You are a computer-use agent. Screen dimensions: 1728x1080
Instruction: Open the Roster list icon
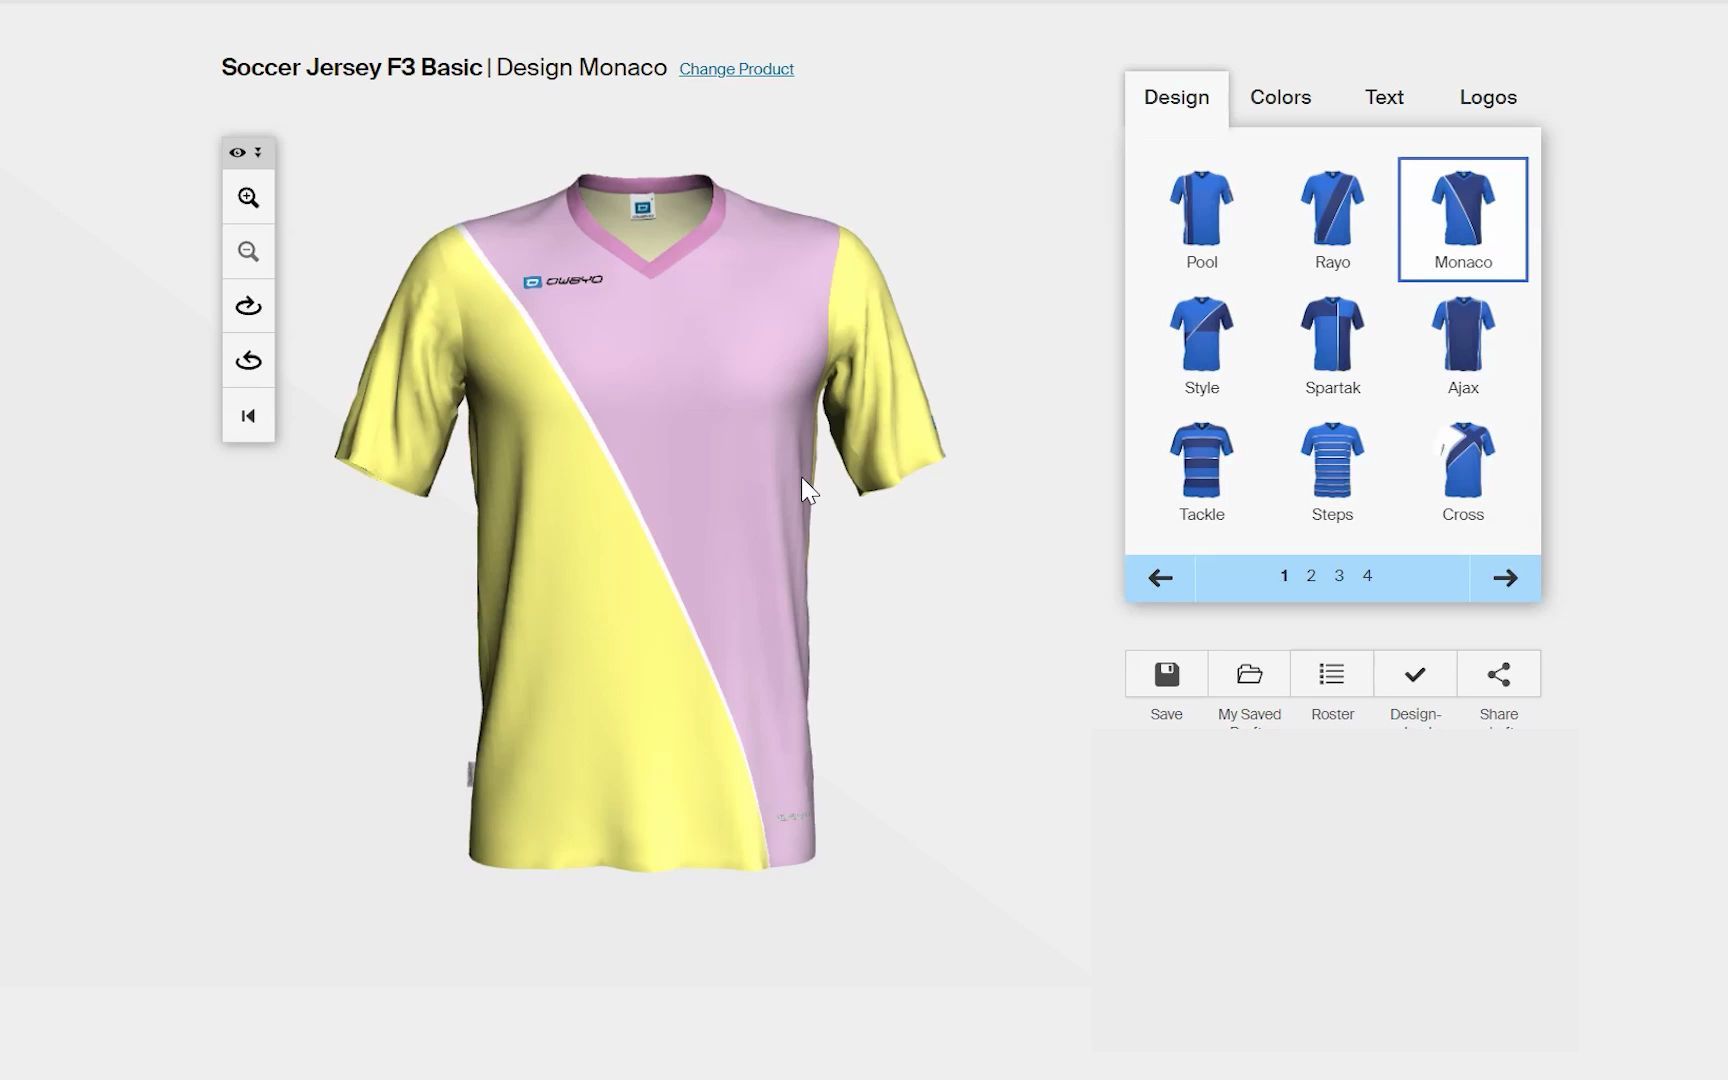[x=1332, y=674]
